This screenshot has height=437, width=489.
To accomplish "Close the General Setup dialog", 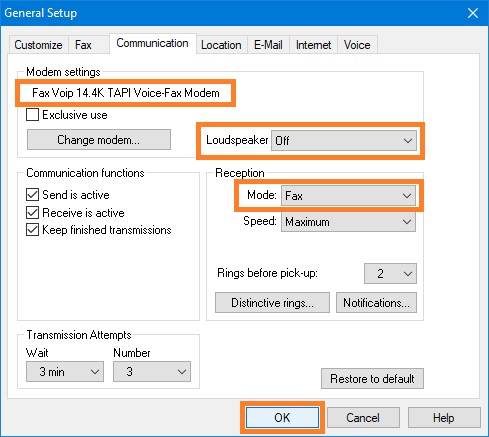I will [473, 13].
